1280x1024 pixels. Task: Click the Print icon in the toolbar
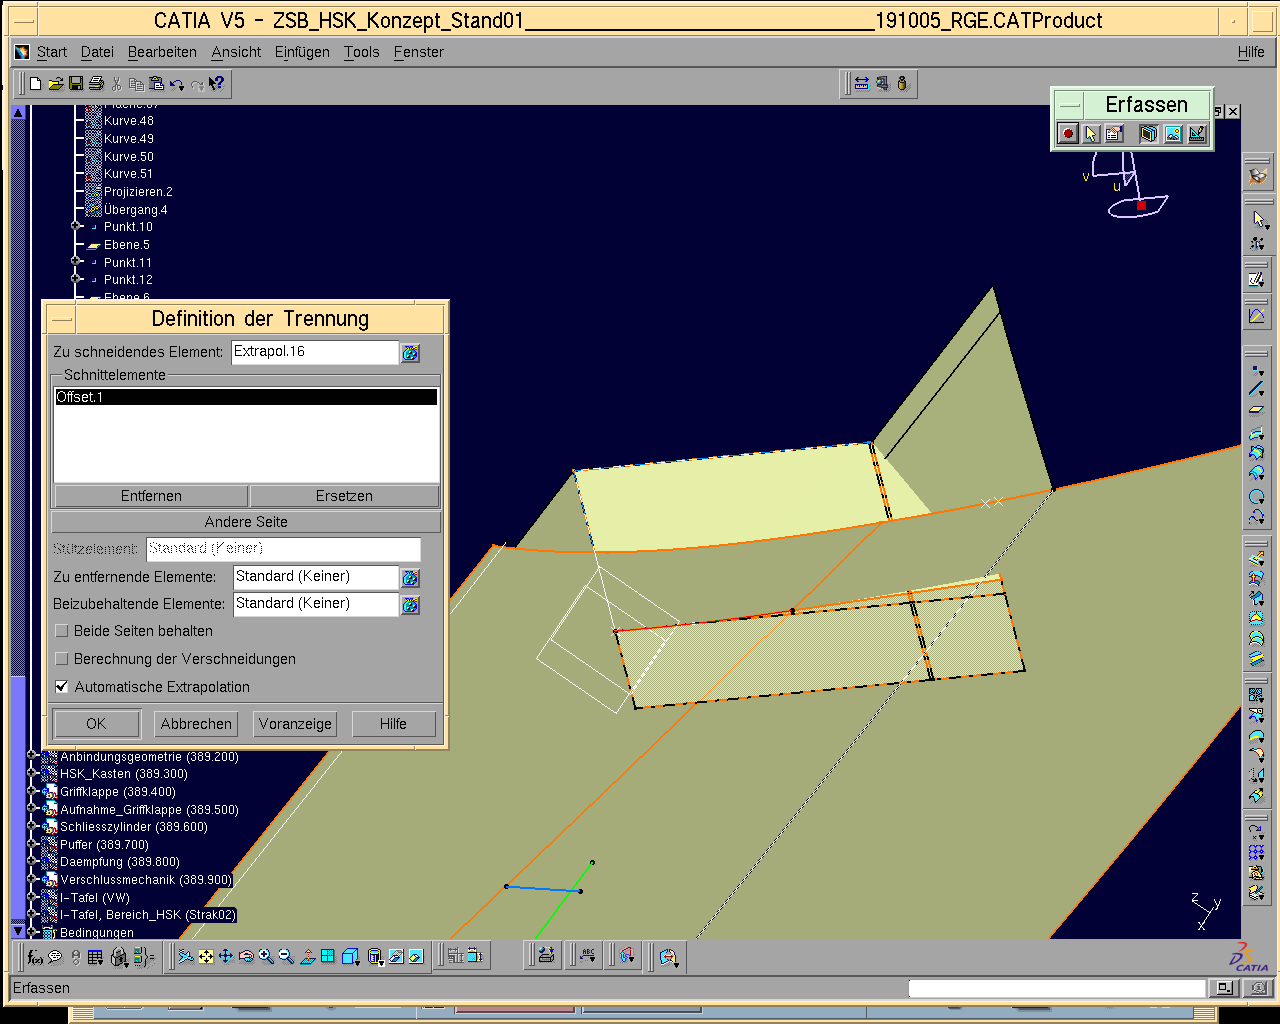pos(96,84)
